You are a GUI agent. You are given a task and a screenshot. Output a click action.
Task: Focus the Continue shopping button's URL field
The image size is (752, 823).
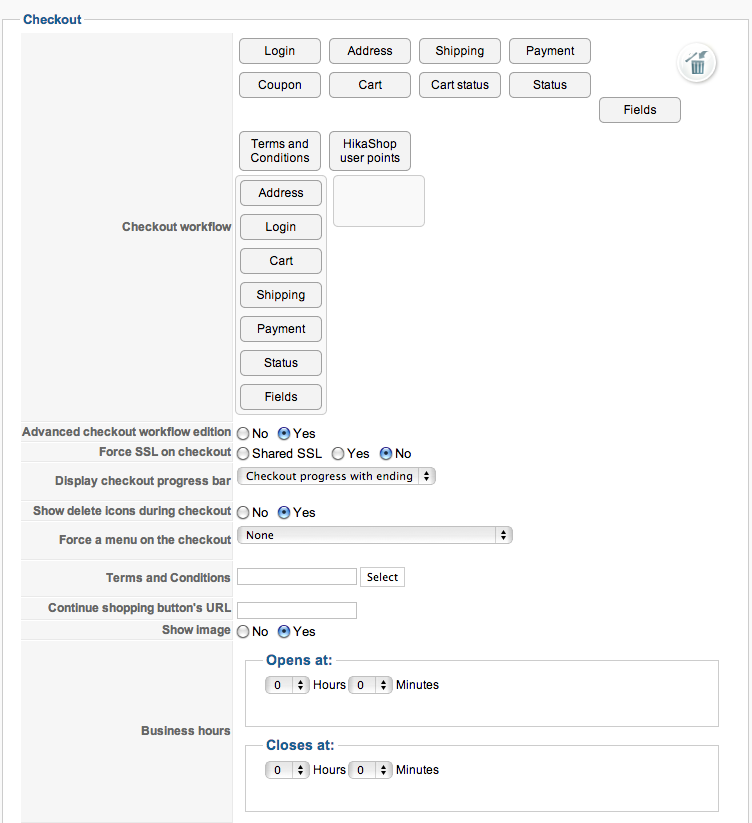297,610
